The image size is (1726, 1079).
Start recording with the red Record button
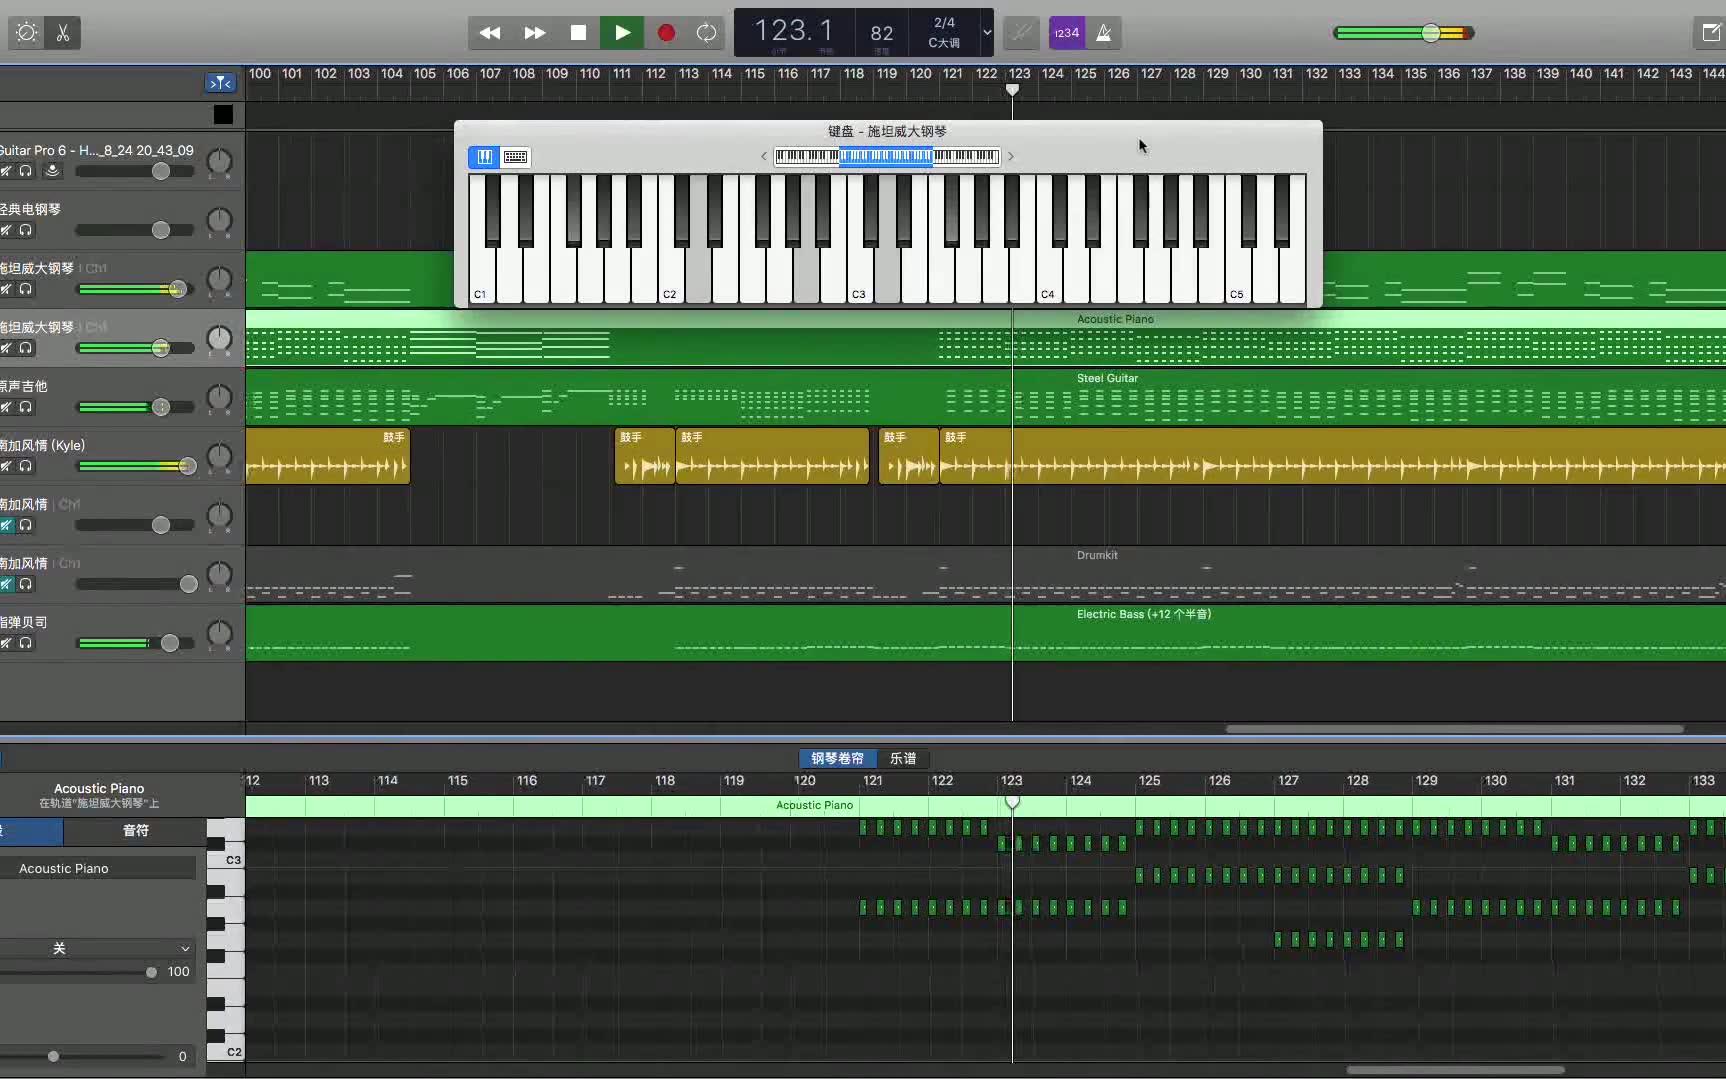[x=666, y=33]
